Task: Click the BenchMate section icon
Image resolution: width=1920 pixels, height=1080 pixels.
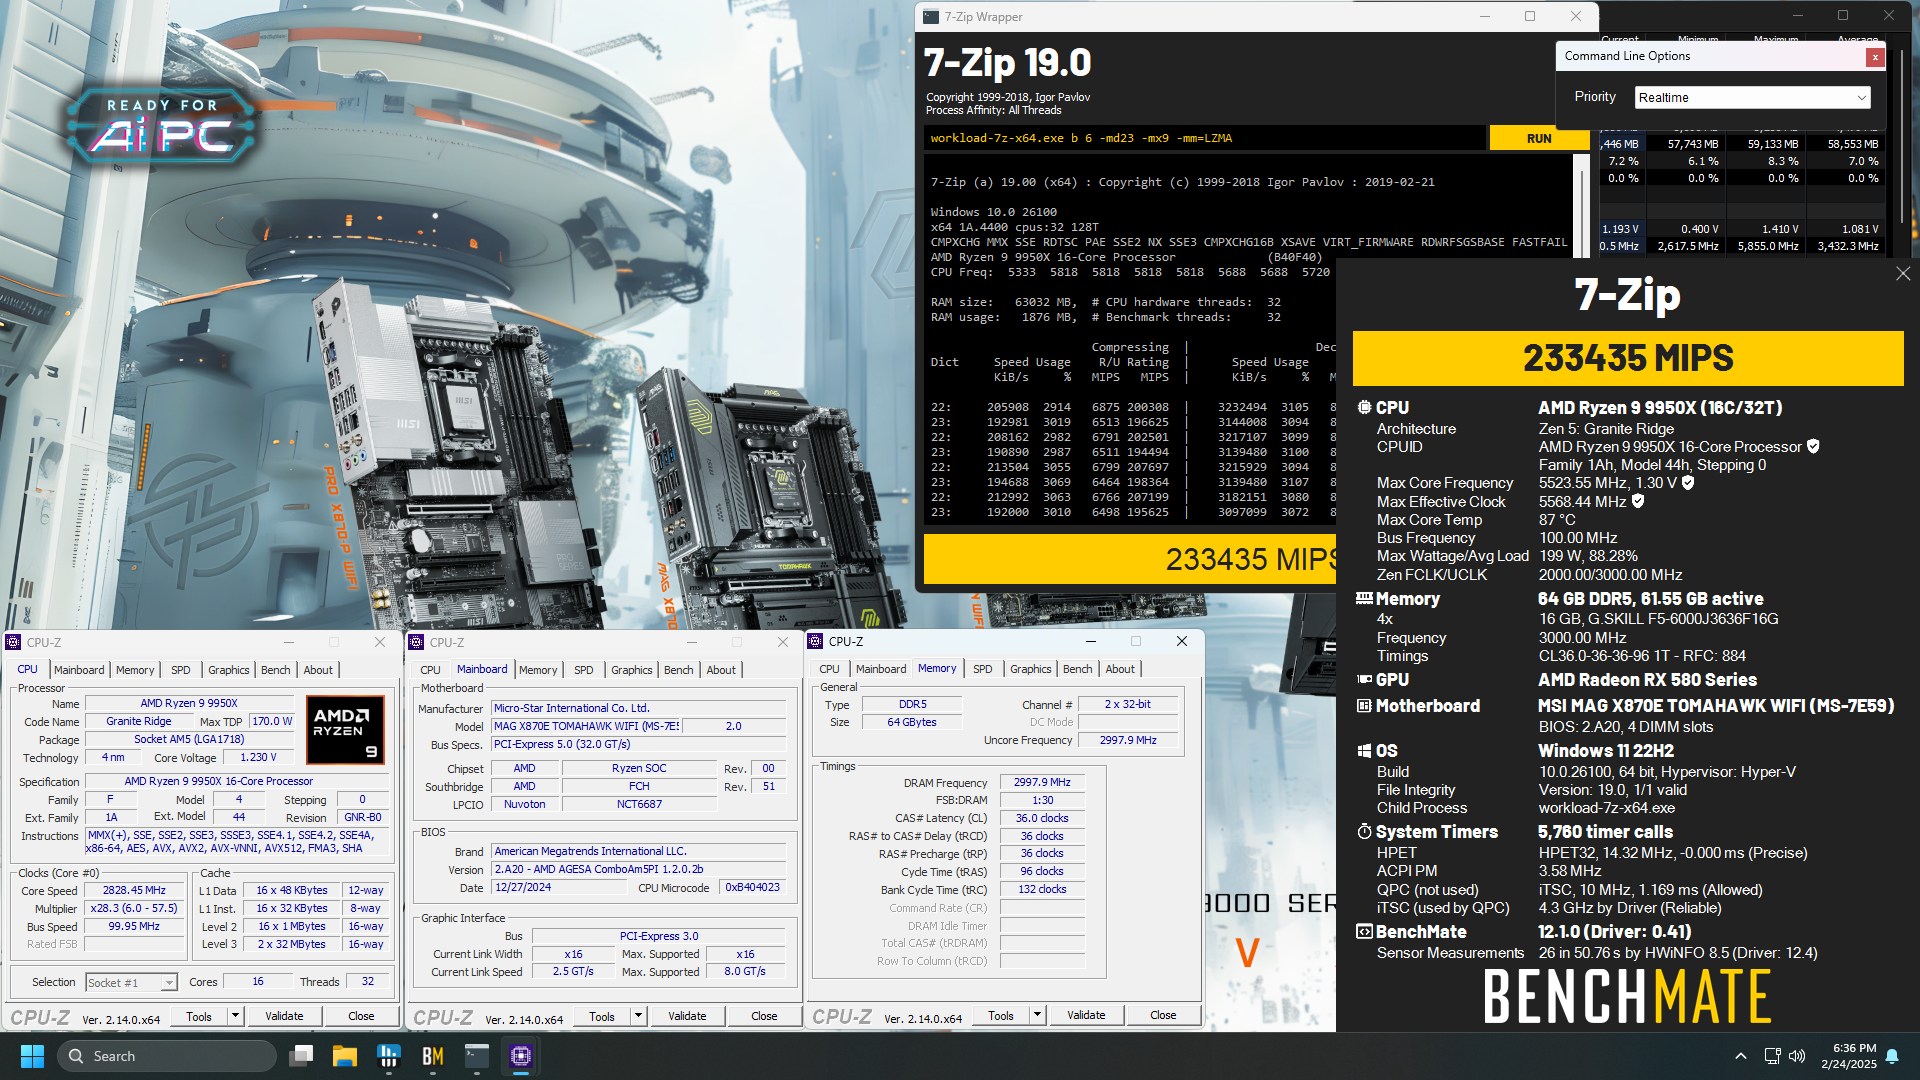Action: [x=1364, y=931]
